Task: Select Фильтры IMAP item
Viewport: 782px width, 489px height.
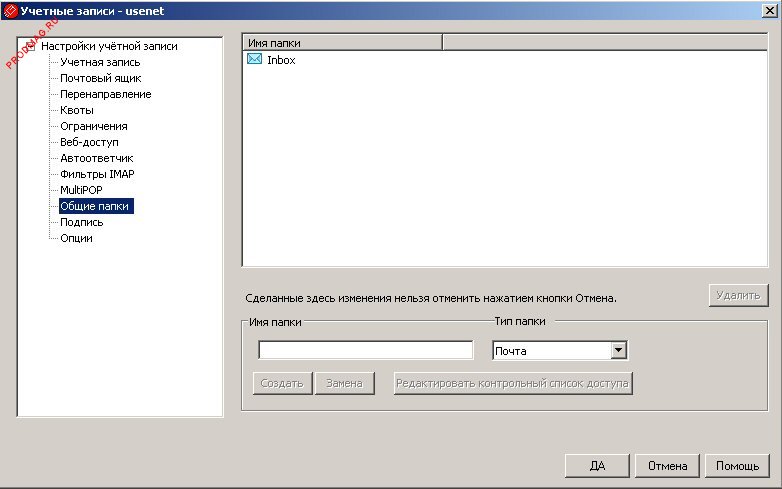Action: (x=97, y=174)
